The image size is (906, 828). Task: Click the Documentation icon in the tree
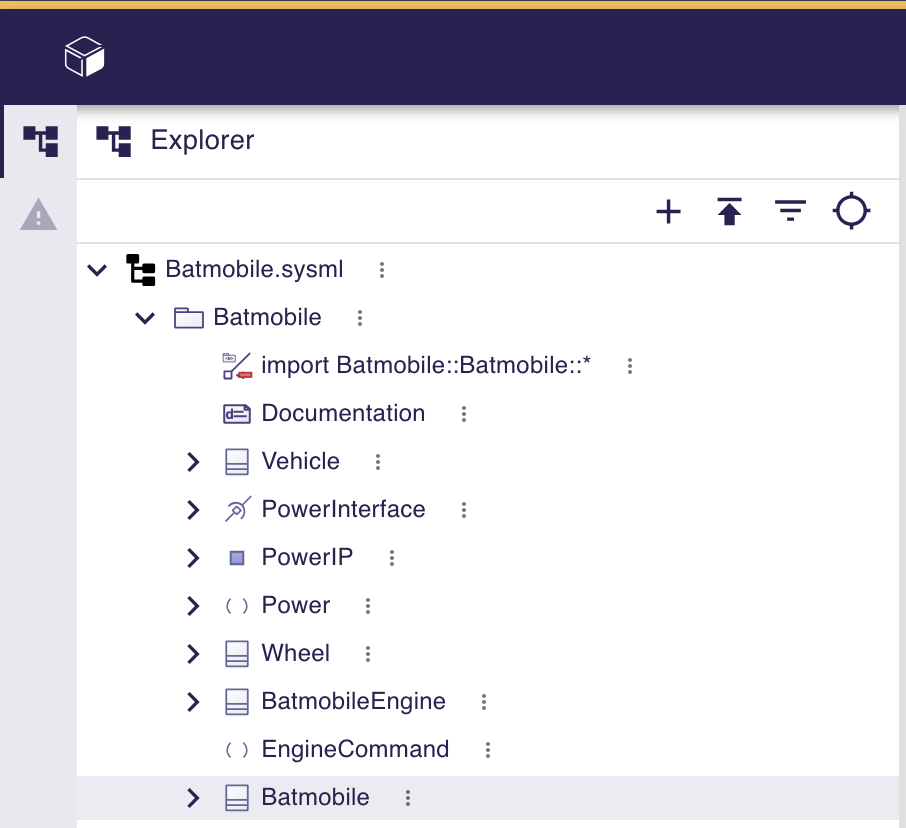[x=237, y=413]
